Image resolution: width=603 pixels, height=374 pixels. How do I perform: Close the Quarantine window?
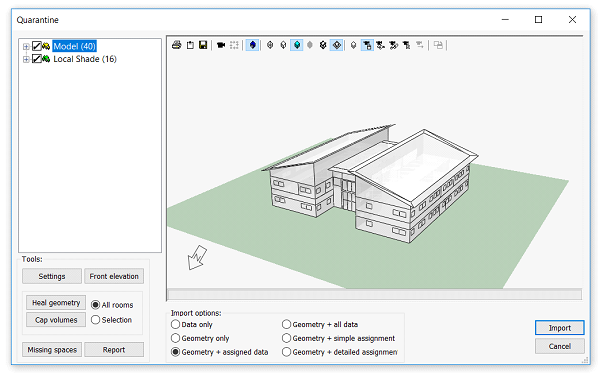(x=572, y=20)
